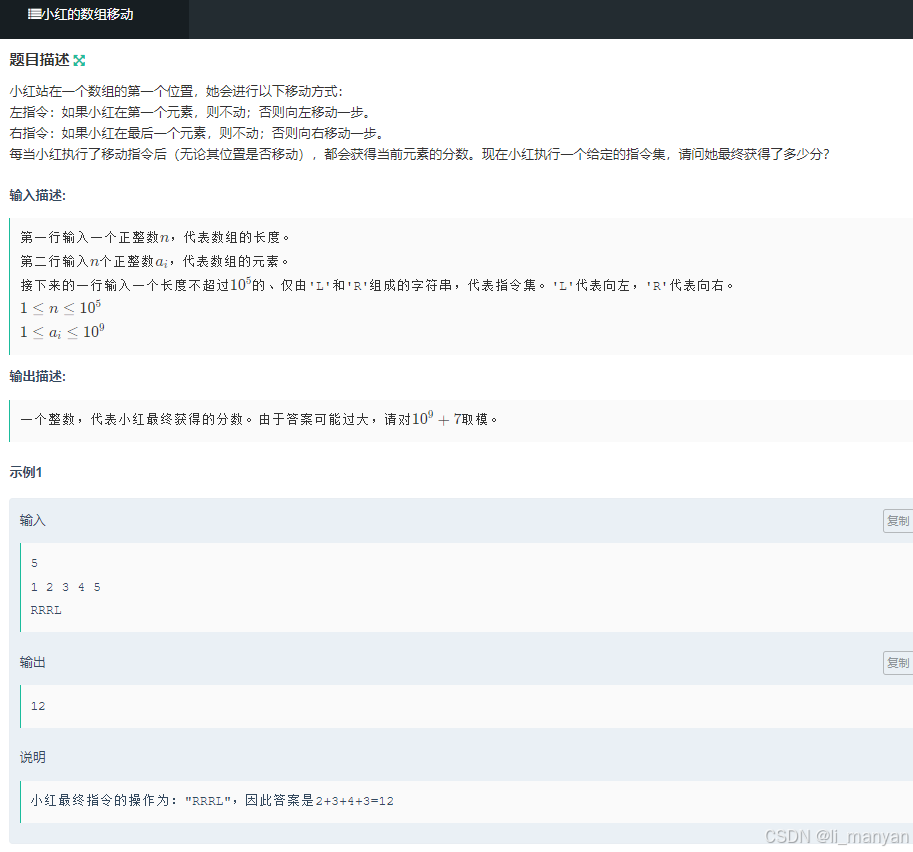913x852 pixels.
Task: Click the explanation text 2+3+4+3=12
Action: 355,801
